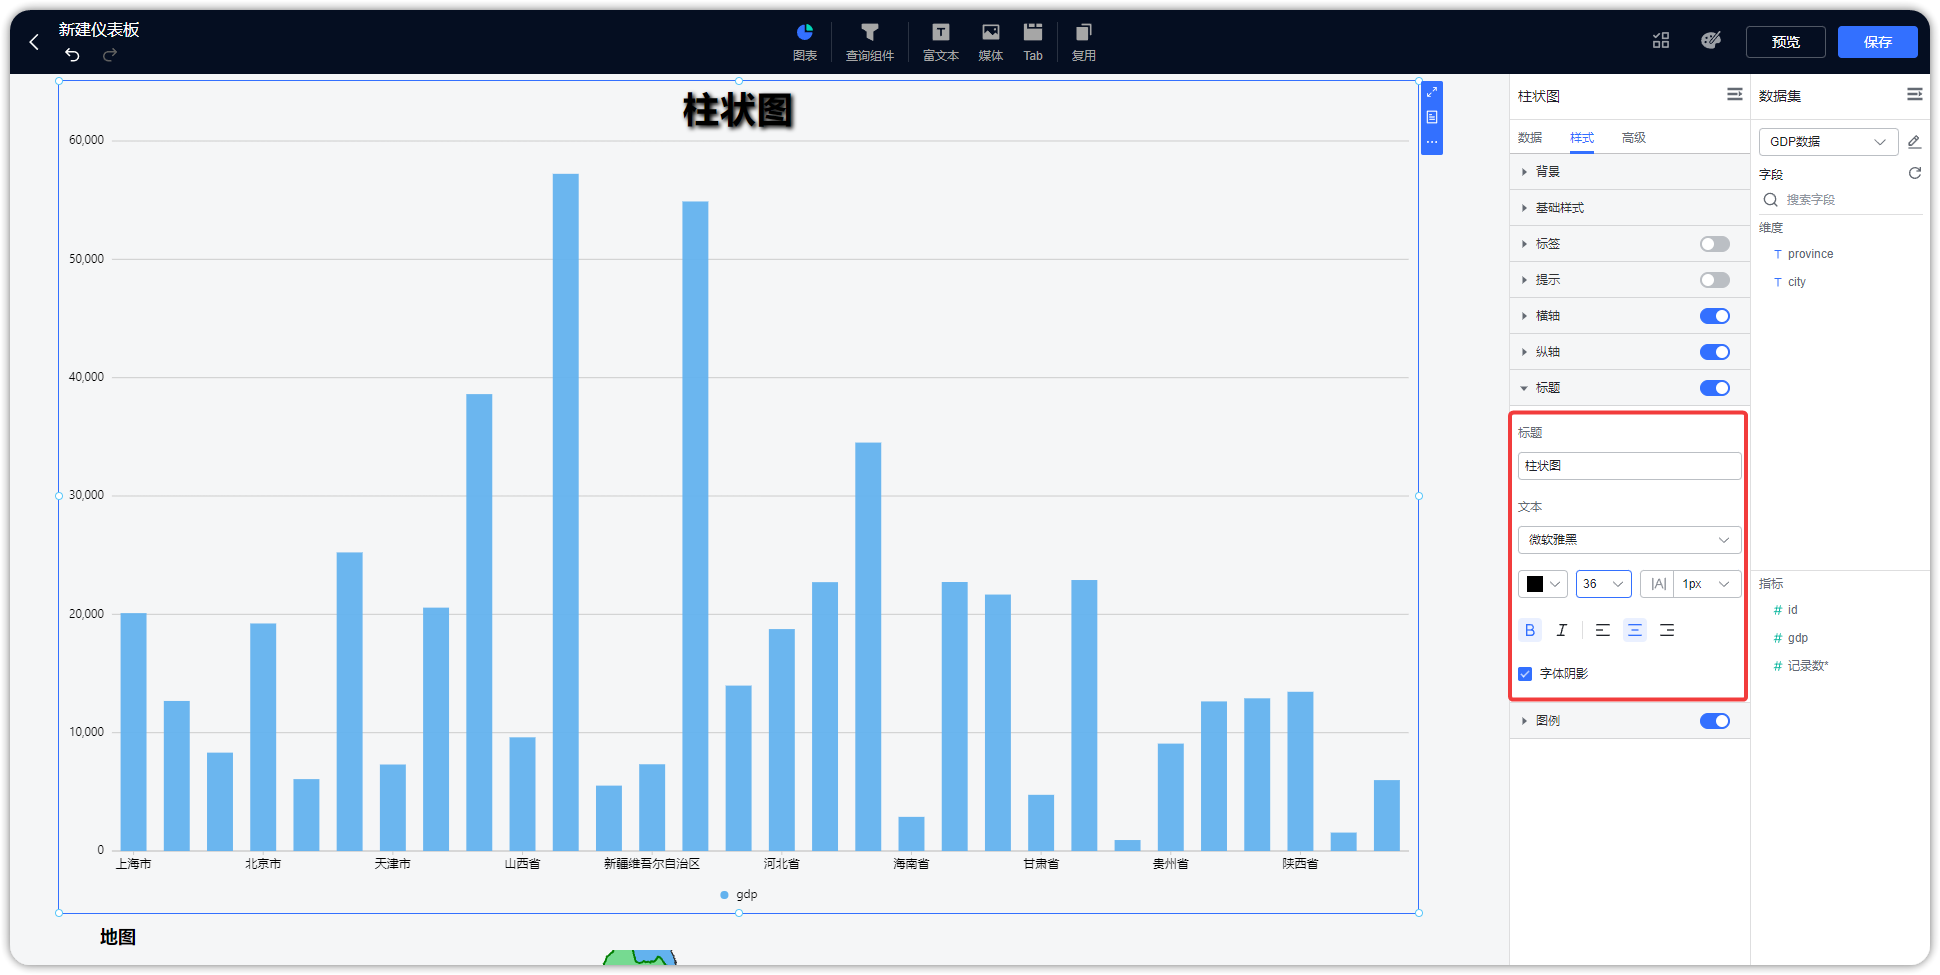
Task: Open the 图表 chart tool
Action: 805,42
